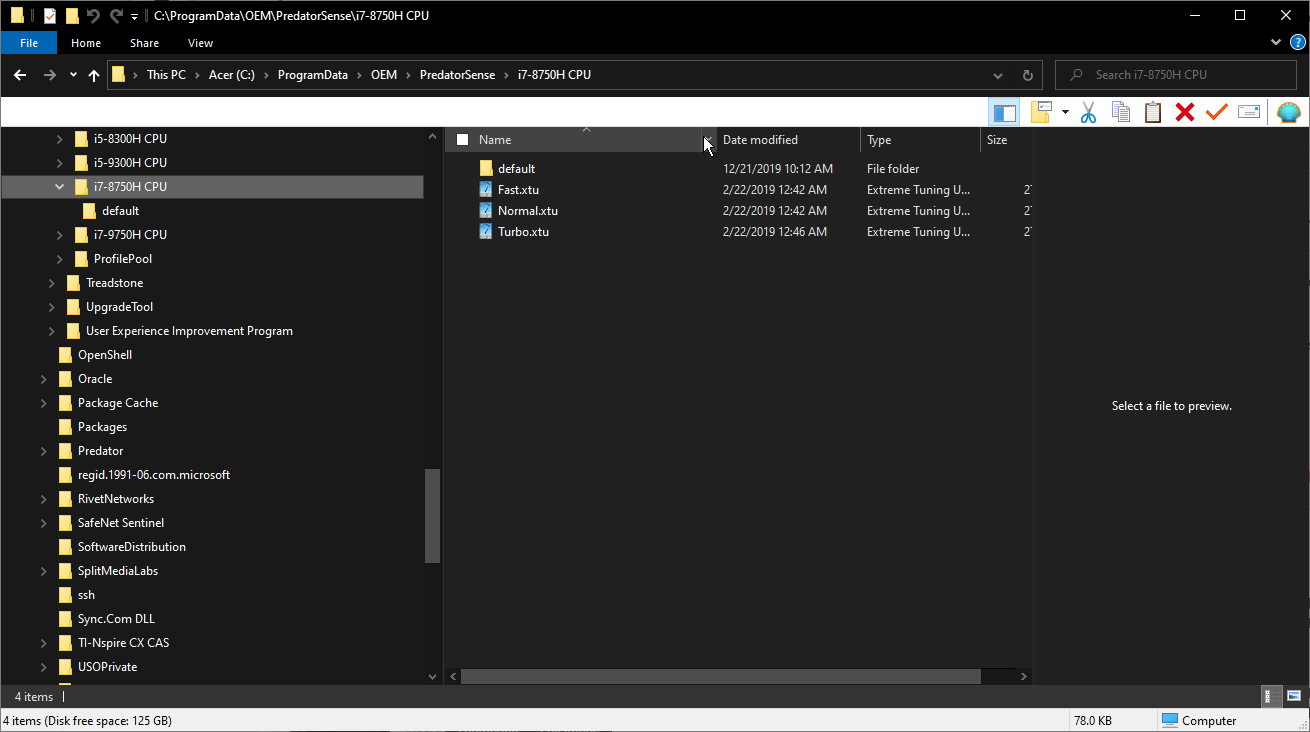Screen dimensions: 1310x732
Task: Switch to the View ribbon tab
Action: point(200,43)
